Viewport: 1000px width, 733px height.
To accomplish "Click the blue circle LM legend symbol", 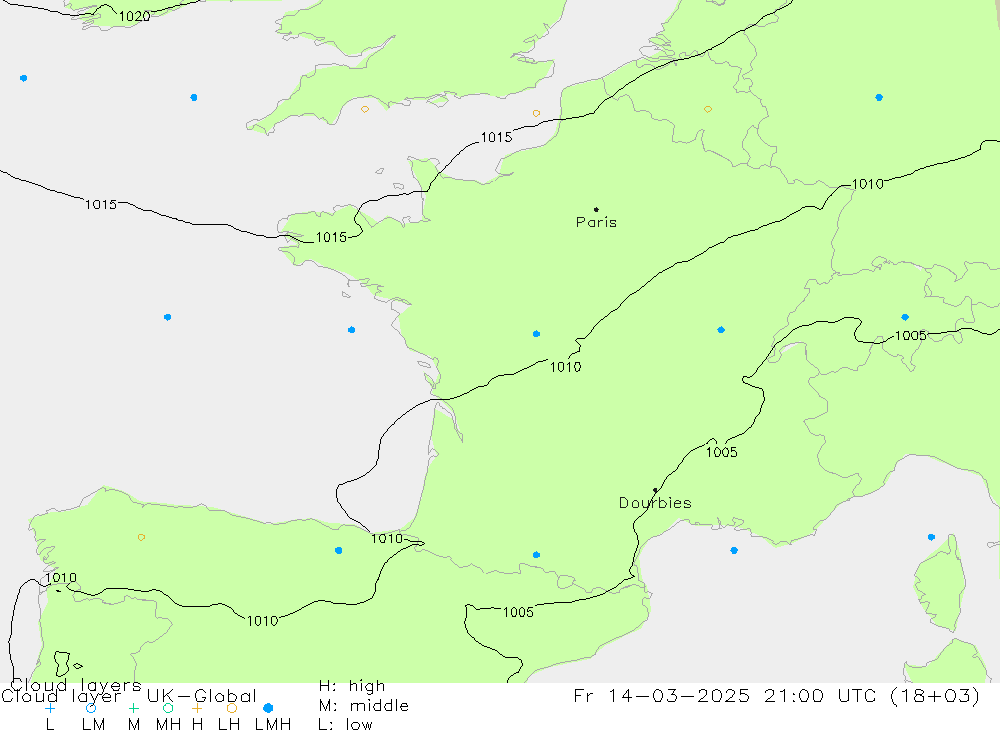I will (x=91, y=708).
